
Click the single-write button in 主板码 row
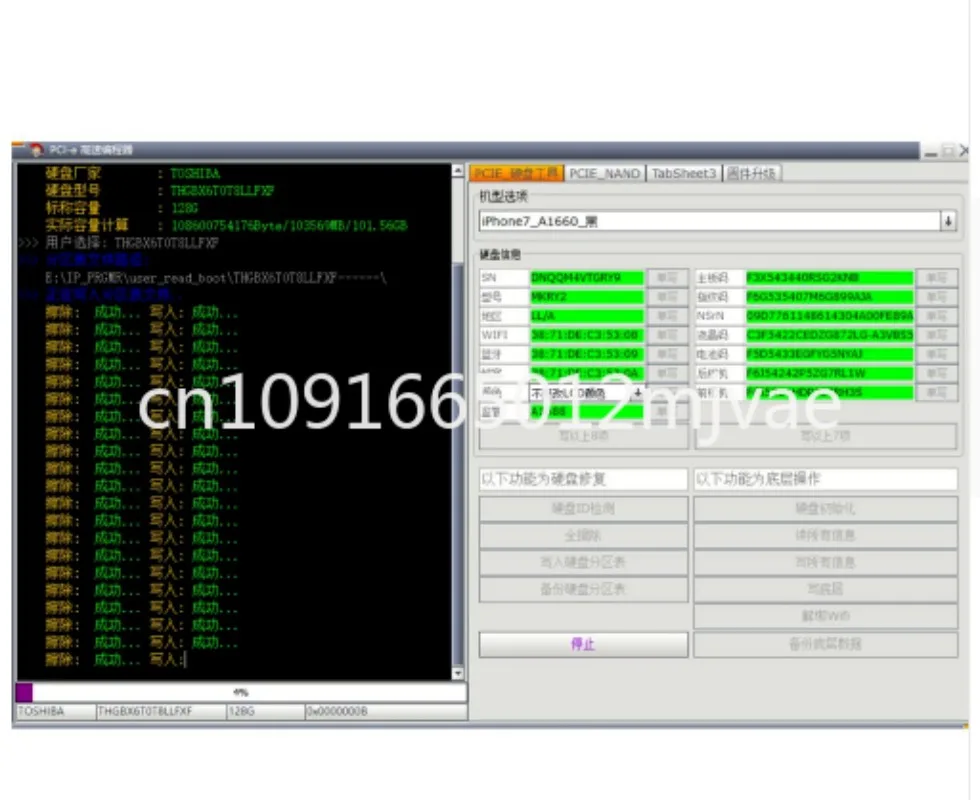936,278
